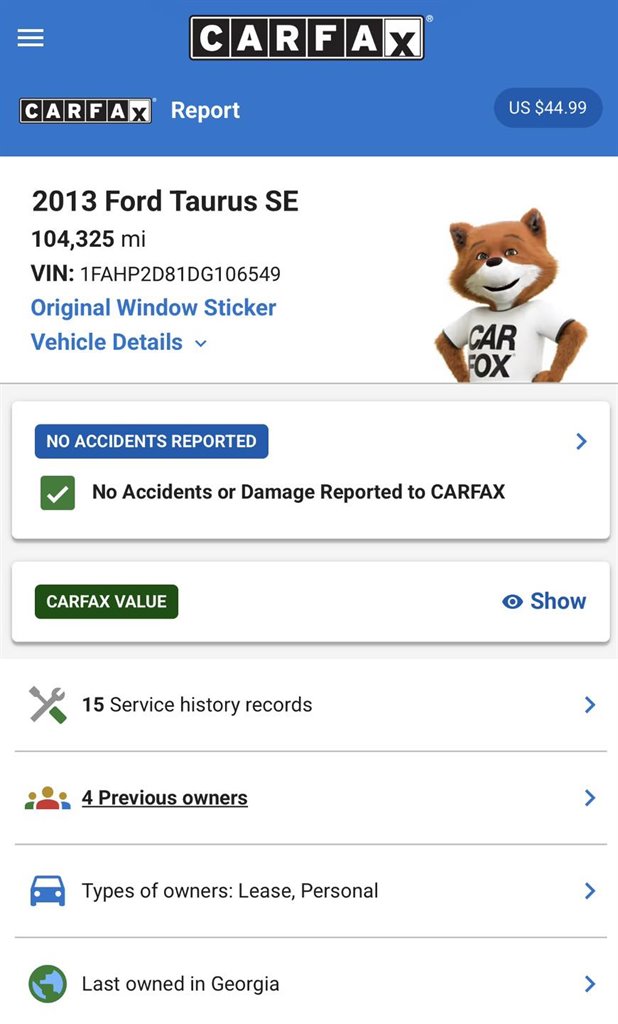The height and width of the screenshot is (1024, 618).
Task: Click the CARFAX VALUE green label
Action: [106, 602]
